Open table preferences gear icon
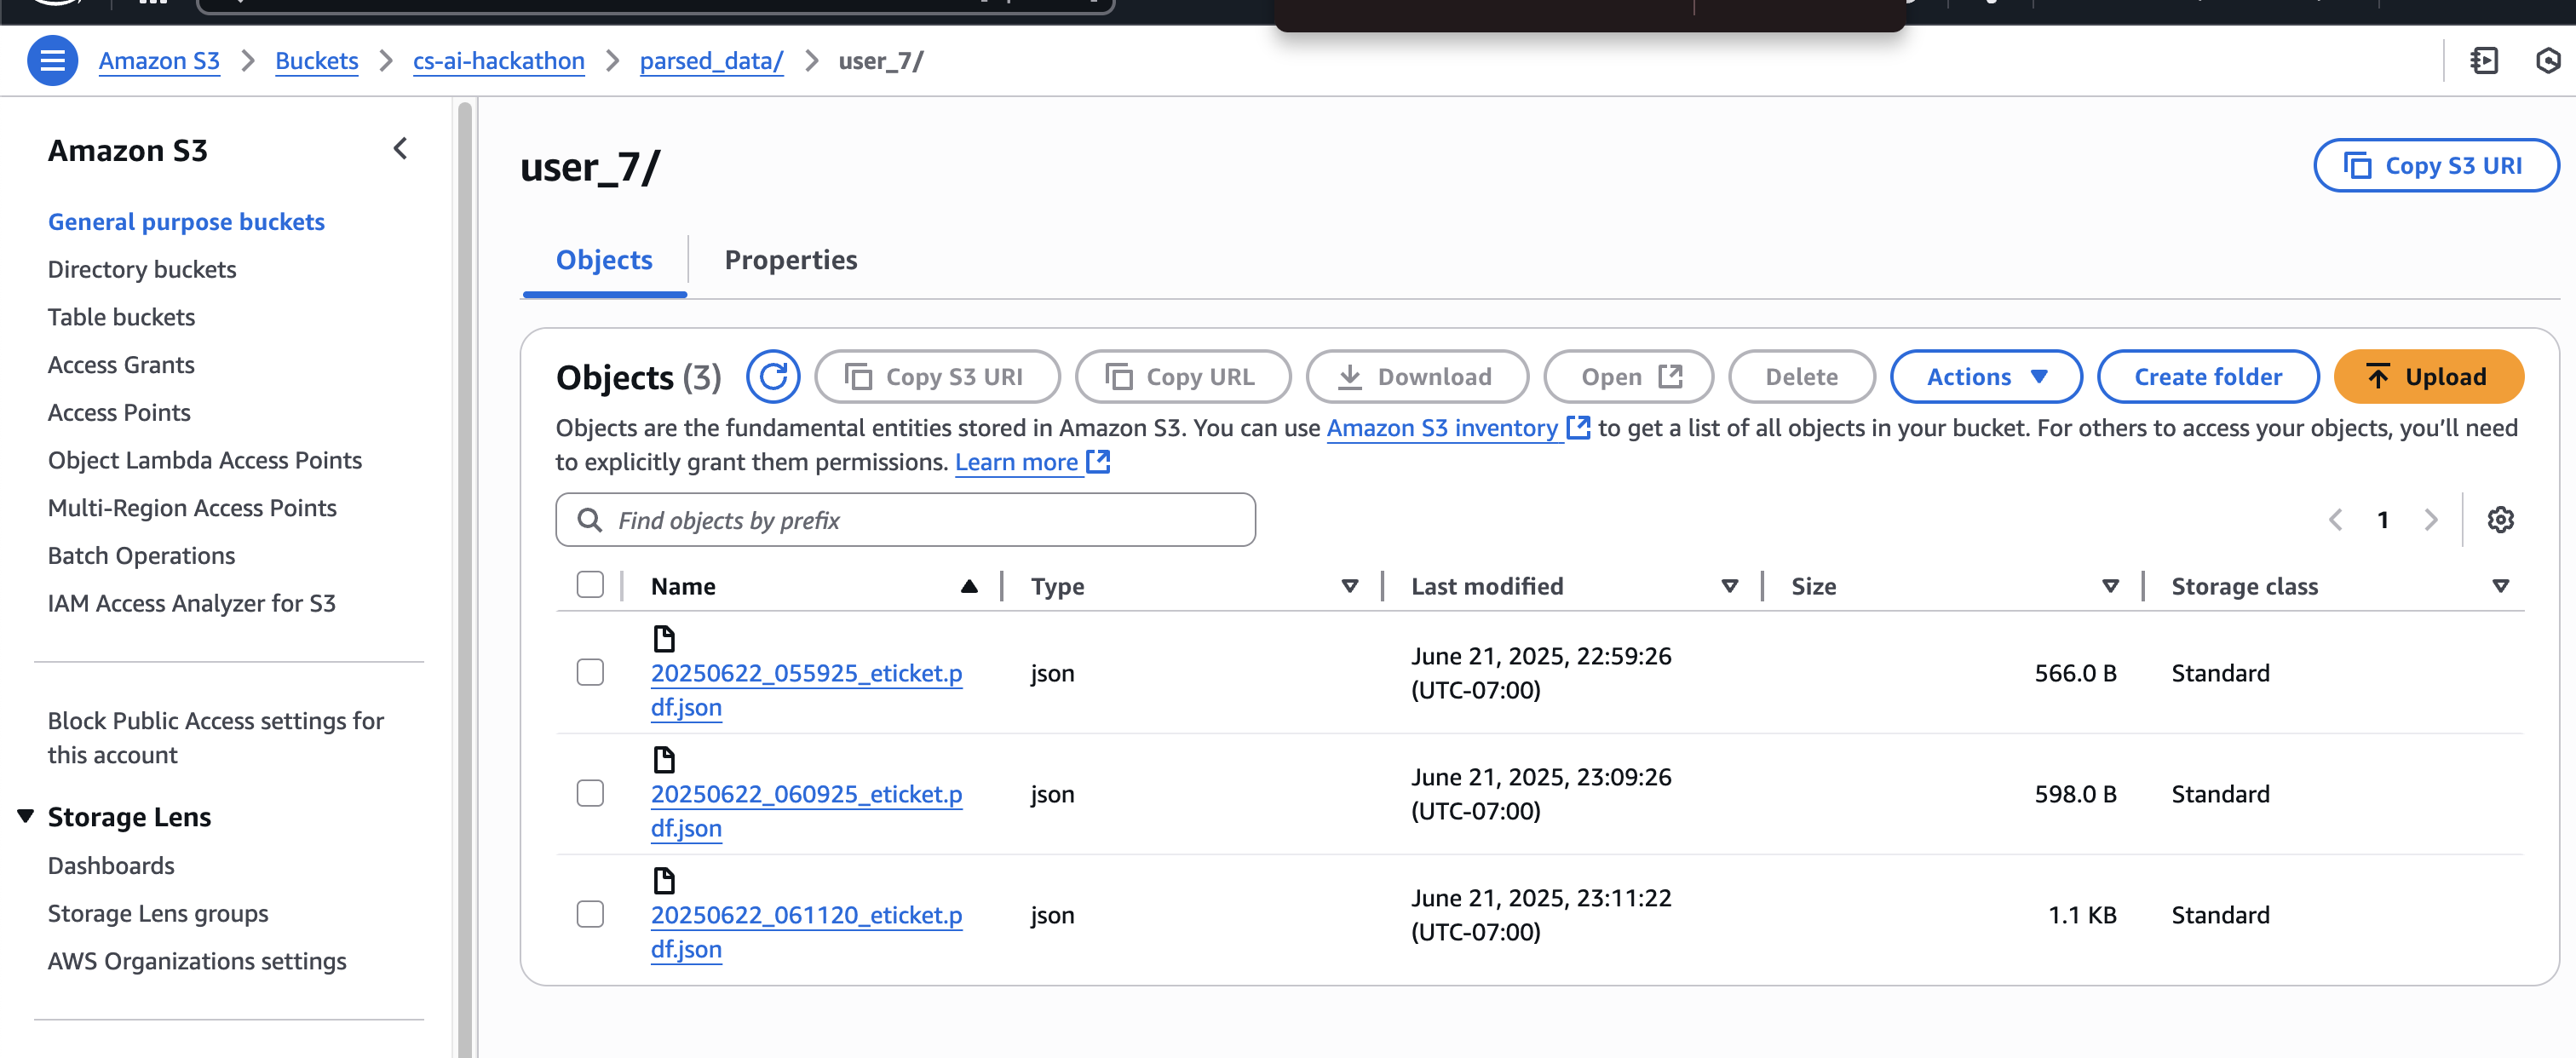Screen dimensions: 2576x1058 2500,520
